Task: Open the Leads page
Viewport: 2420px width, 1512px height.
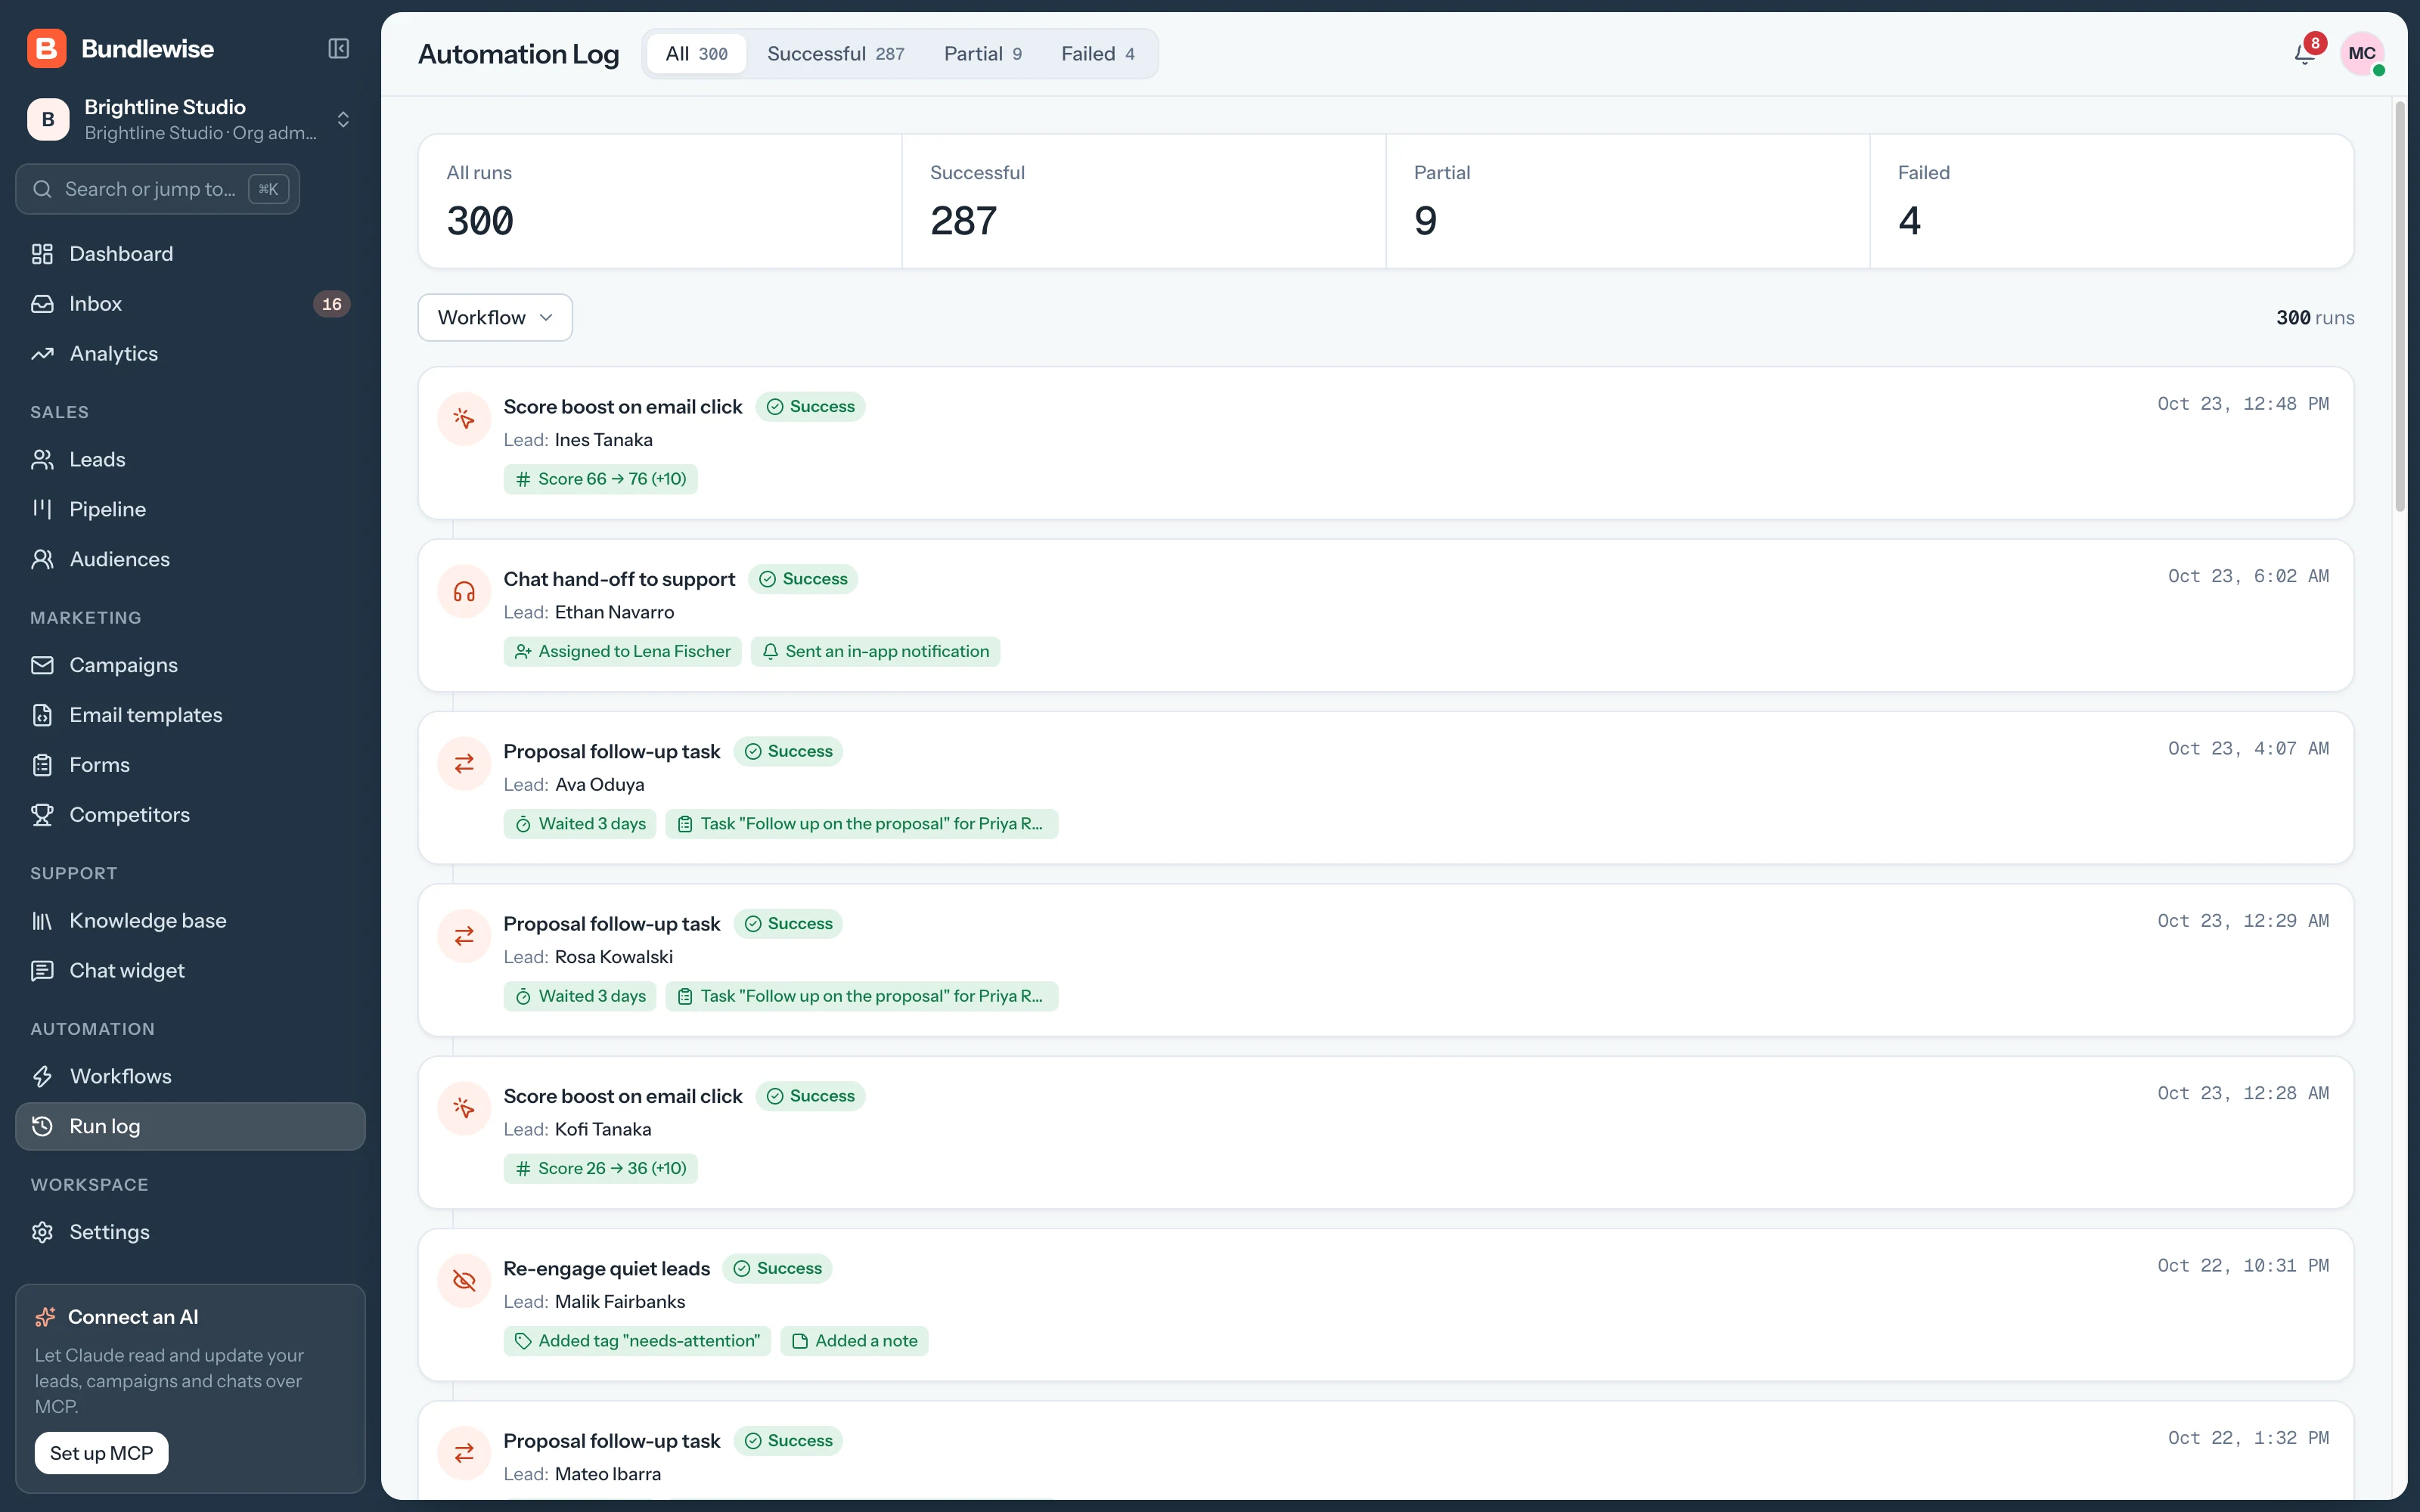Action: pos(190,460)
